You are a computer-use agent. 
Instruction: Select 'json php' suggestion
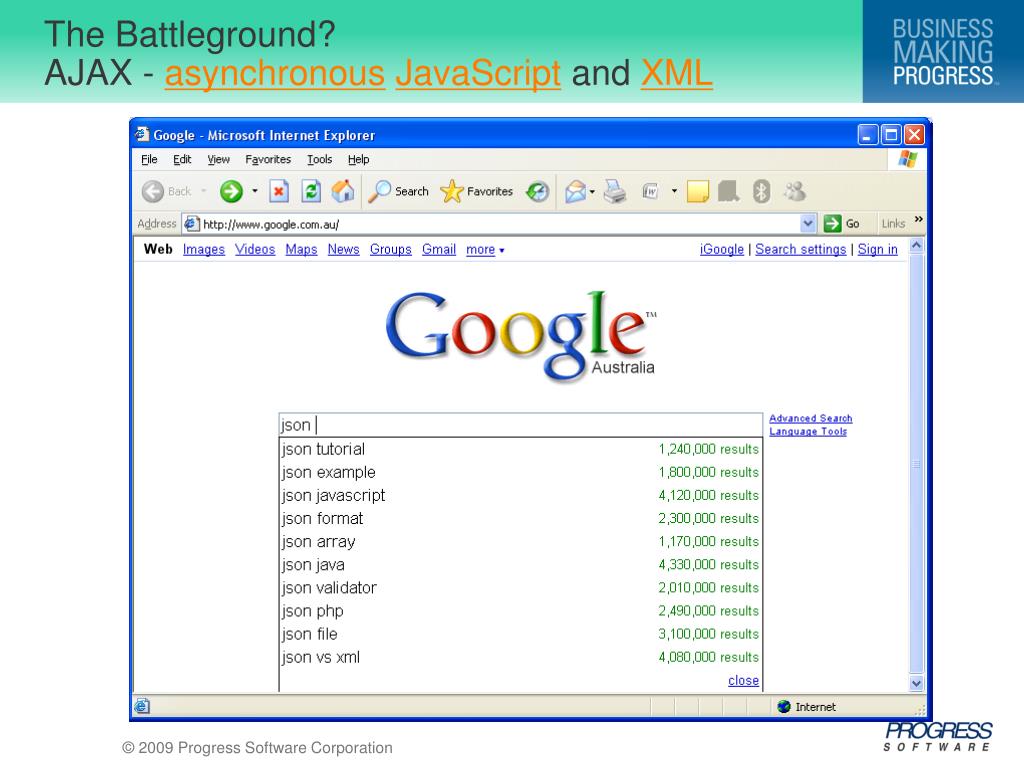520,611
